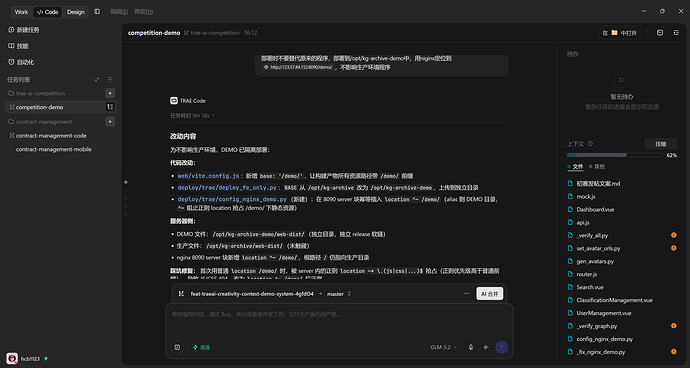Open the 编辑 menu

119,12
